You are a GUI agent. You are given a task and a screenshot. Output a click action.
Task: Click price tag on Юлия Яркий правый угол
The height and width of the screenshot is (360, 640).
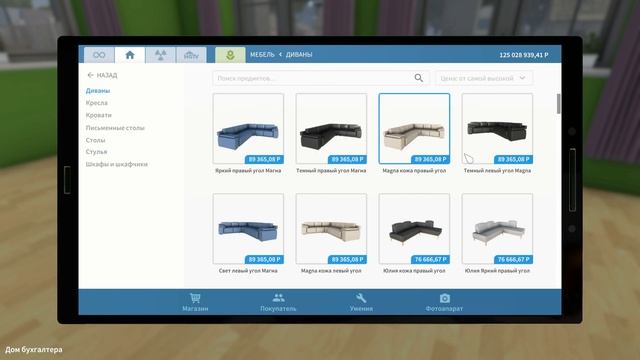(513, 259)
